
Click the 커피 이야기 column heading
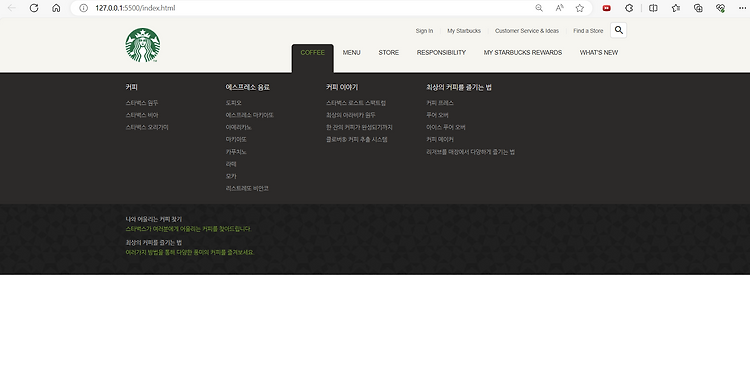(342, 87)
